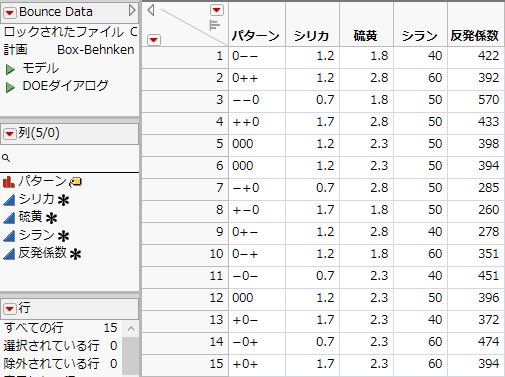Run the モデル script with the green triangle
The width and height of the screenshot is (505, 377).
[10, 69]
